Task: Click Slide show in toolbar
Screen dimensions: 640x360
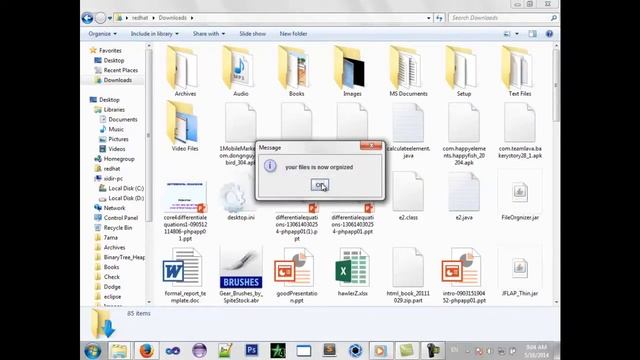Action: click(x=252, y=34)
